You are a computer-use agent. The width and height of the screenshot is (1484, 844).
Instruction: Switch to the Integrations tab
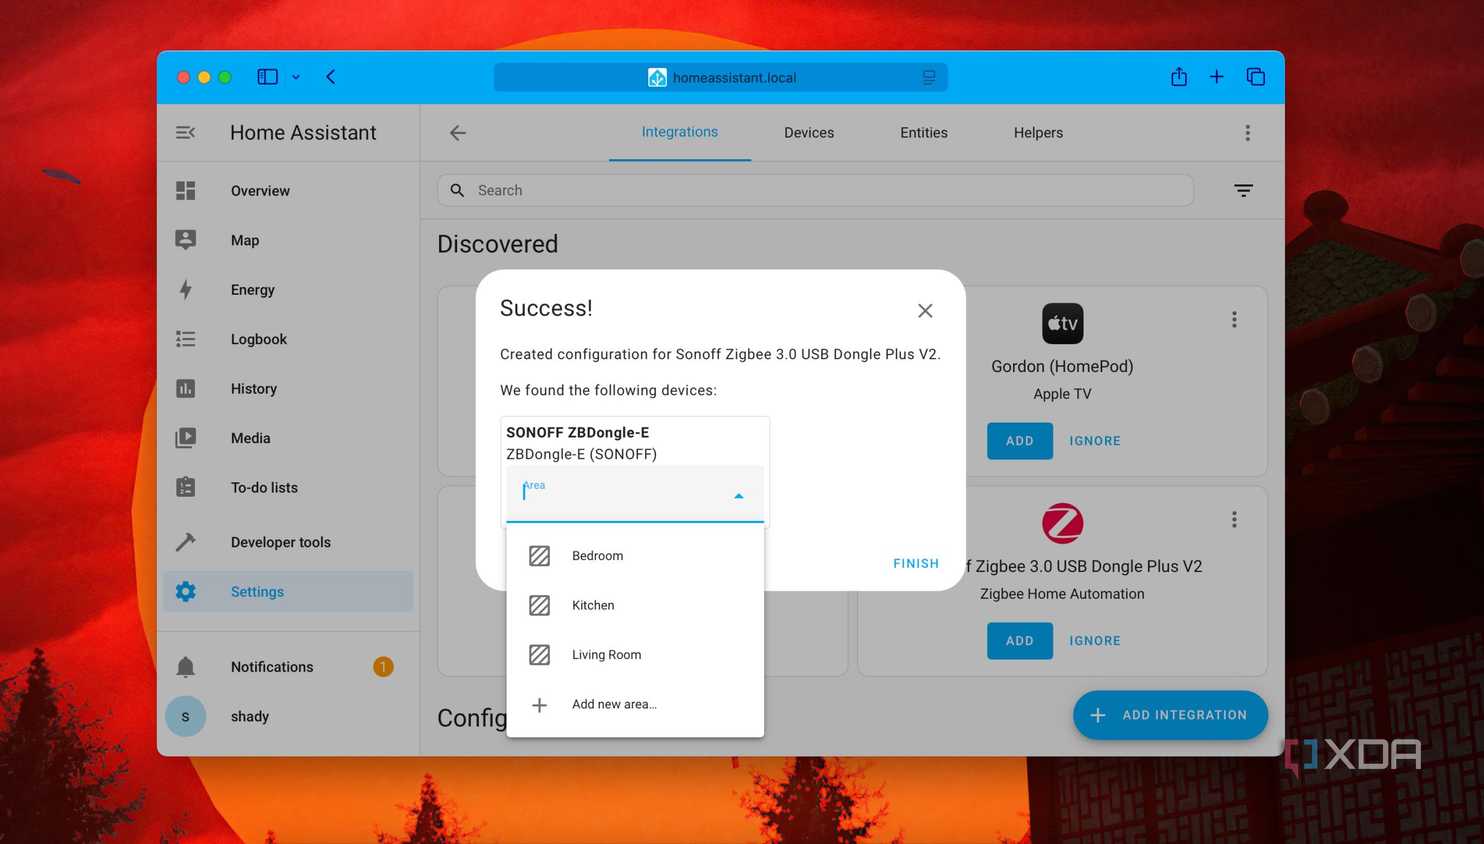click(x=680, y=132)
